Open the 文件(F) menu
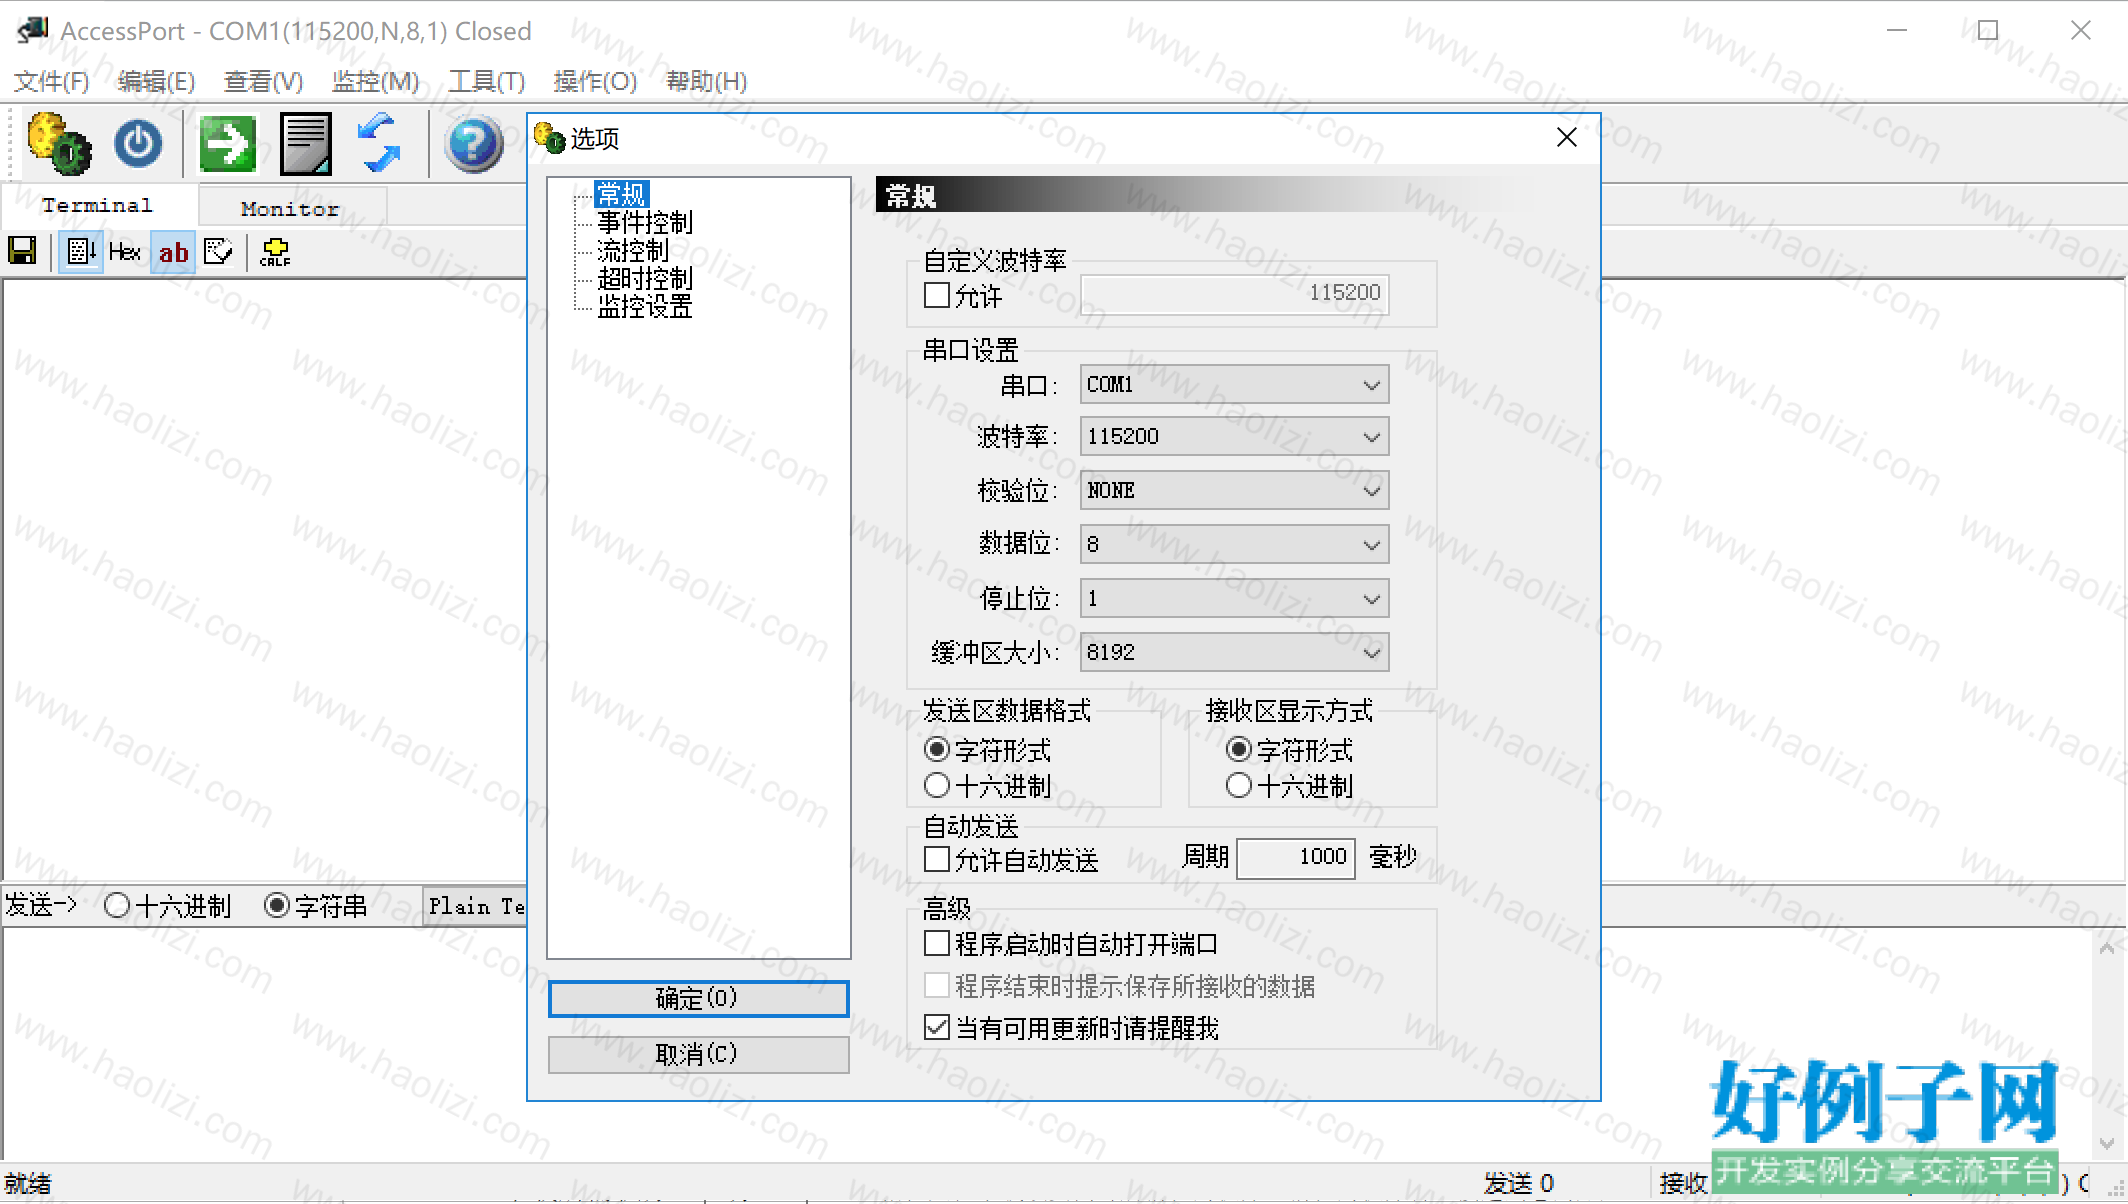The width and height of the screenshot is (2128, 1204). (51, 81)
